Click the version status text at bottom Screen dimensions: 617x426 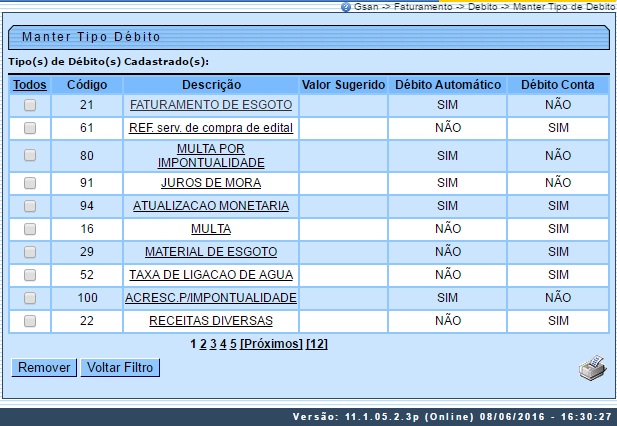click(452, 417)
